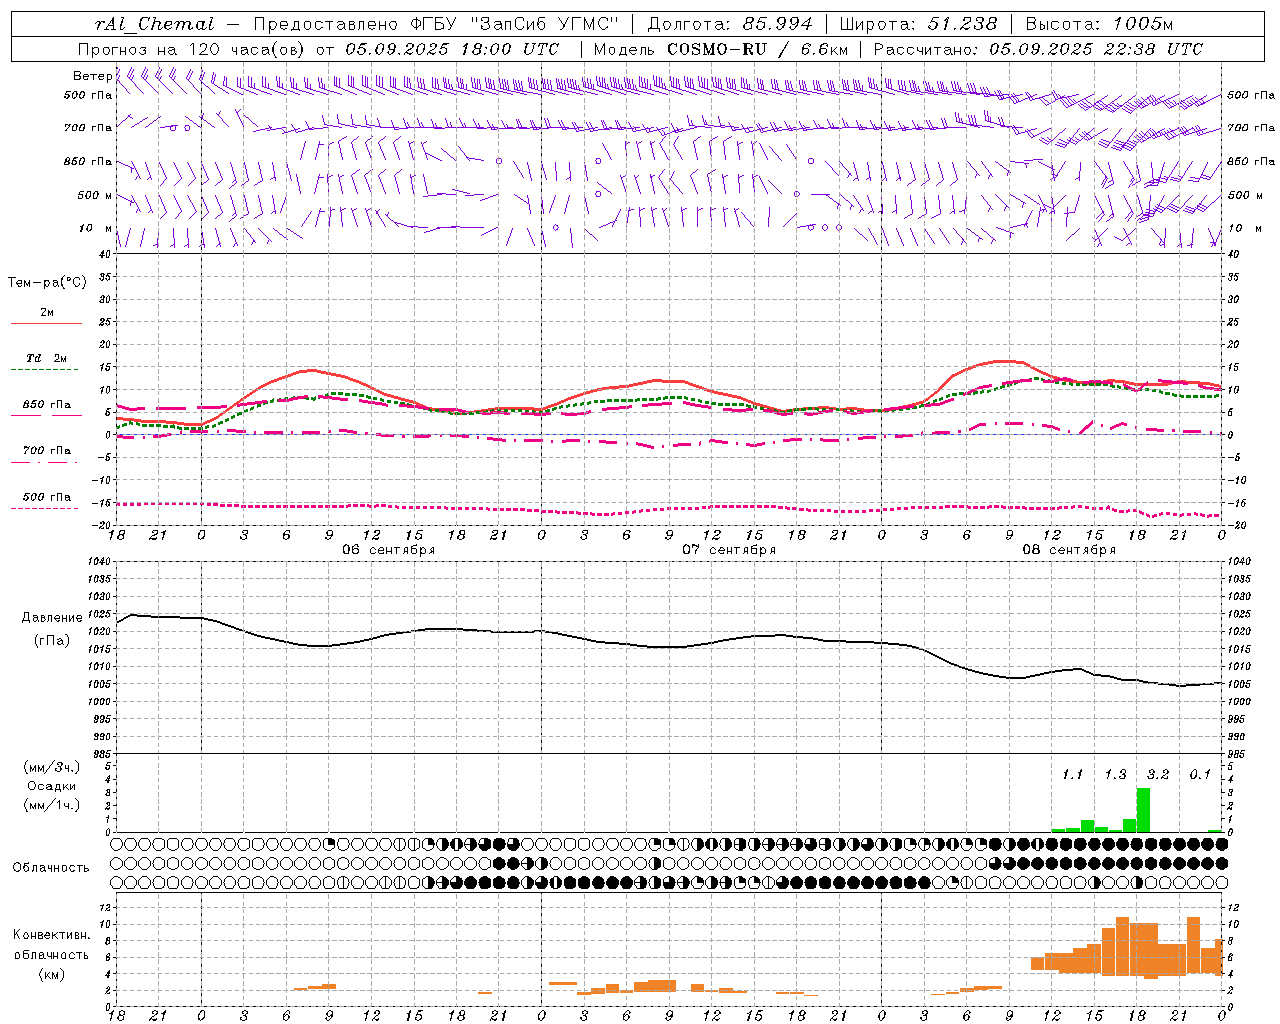
Task: Click the Td 2м dew point legend entry
Action: (47, 358)
